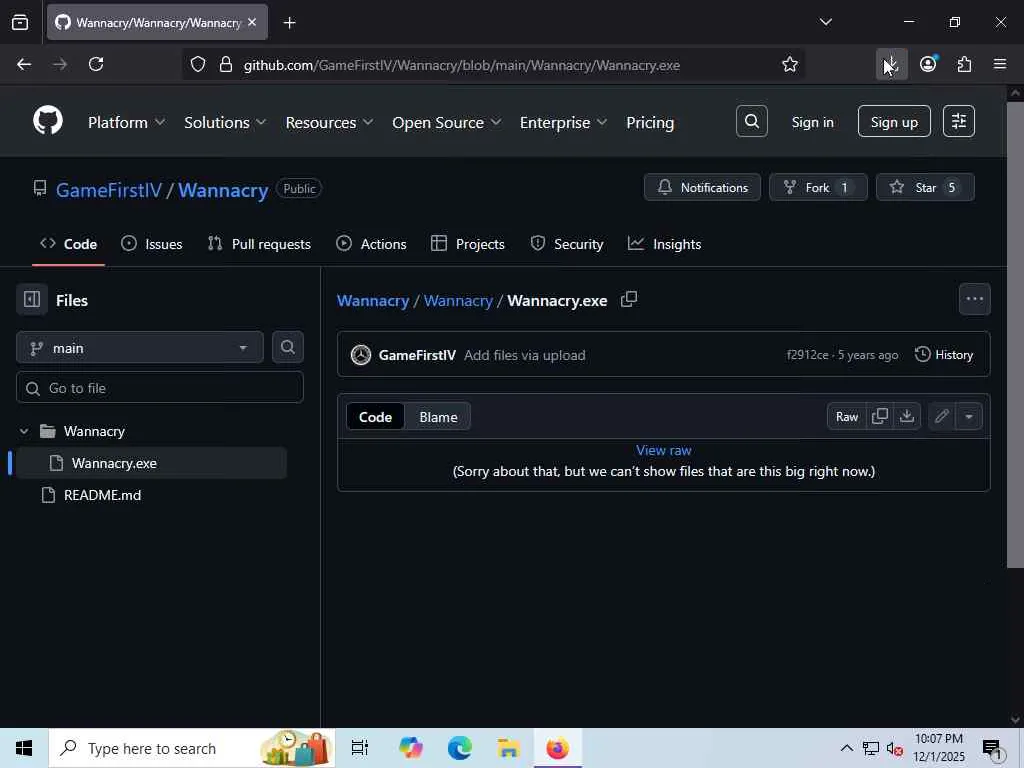Image resolution: width=1024 pixels, height=768 pixels.
Task: Open commit f2912ce hash link
Action: [x=807, y=355]
